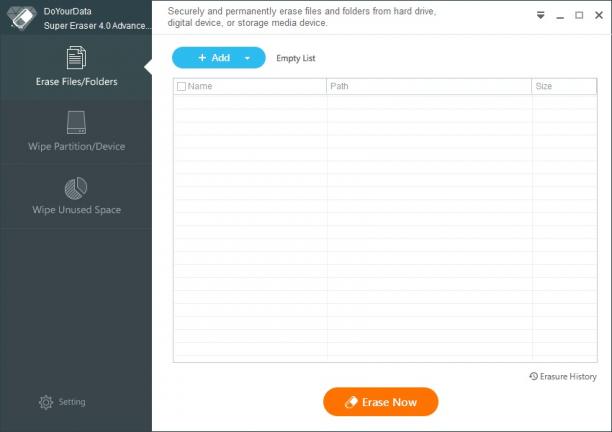
Task: Click the Wipe Unused Space pie icon
Action: pyautogui.click(x=76, y=188)
